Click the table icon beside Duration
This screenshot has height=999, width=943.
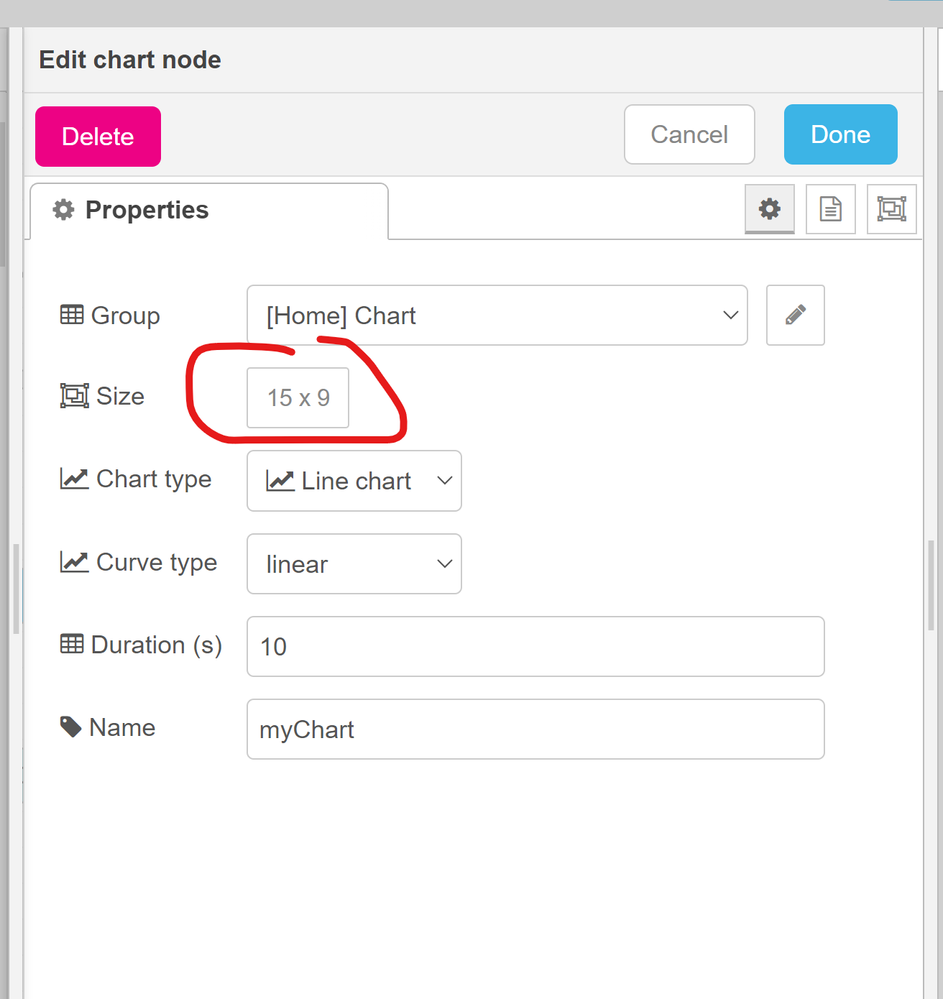(71, 644)
